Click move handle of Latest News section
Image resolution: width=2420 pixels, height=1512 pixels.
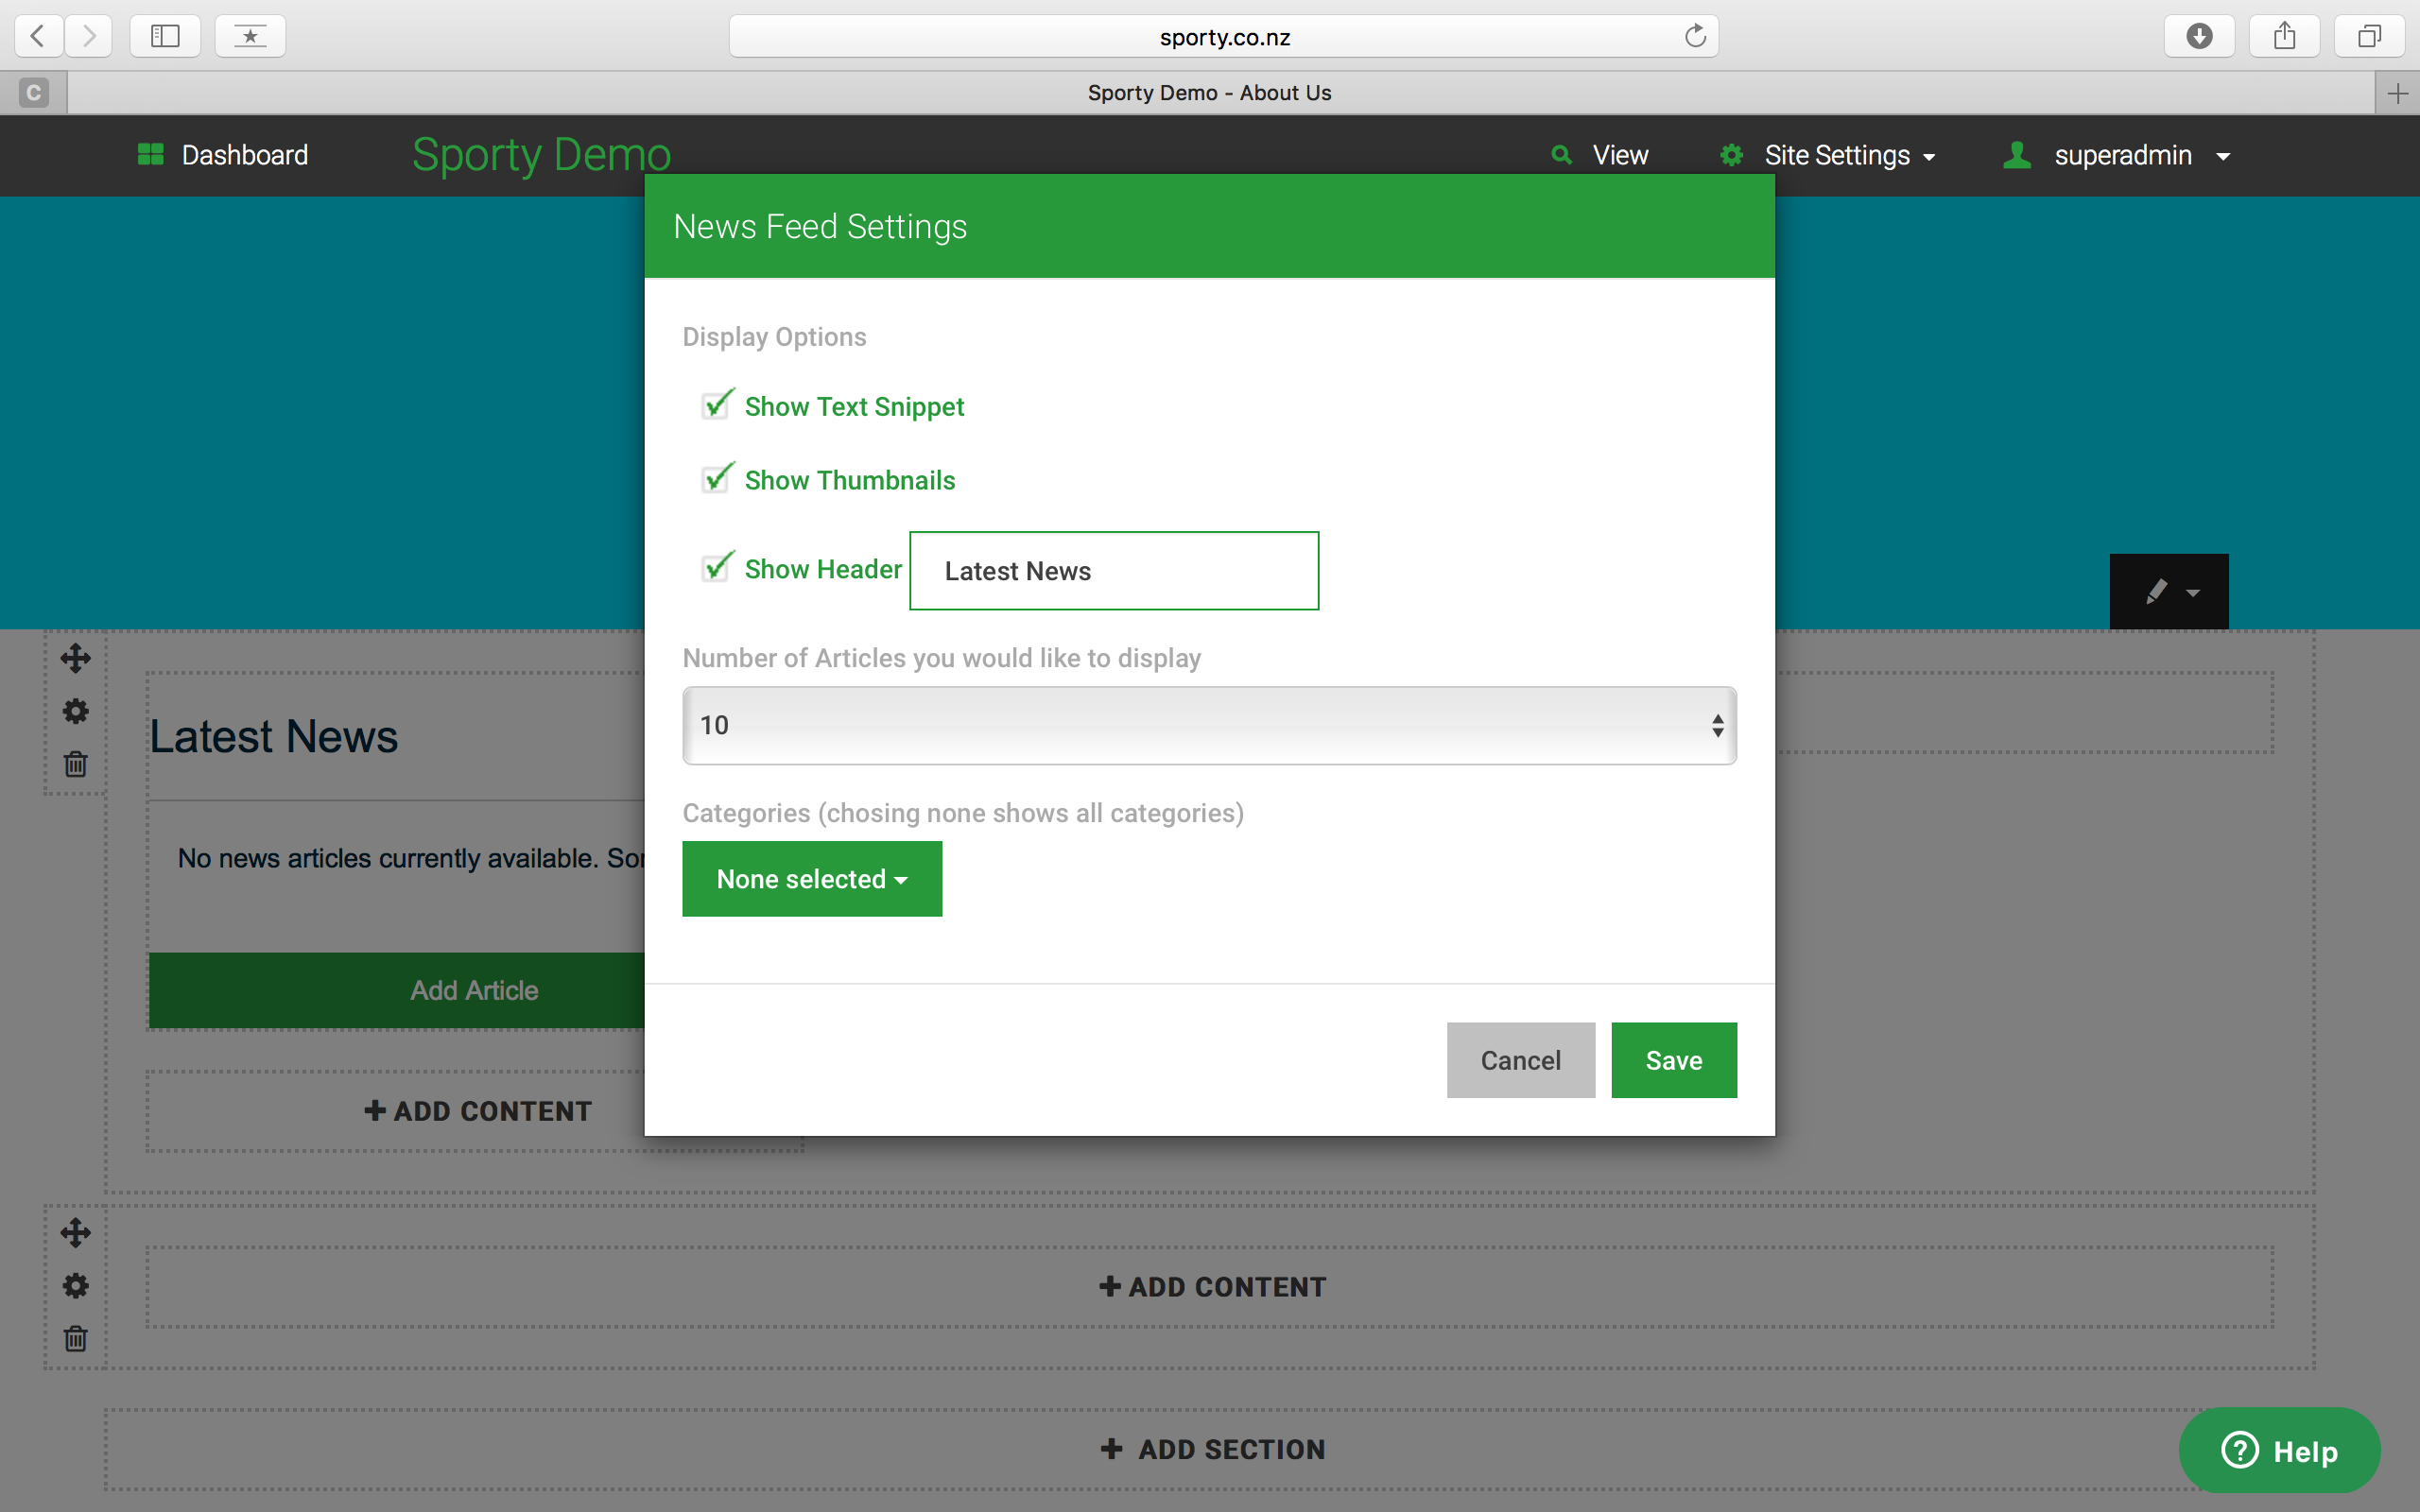click(76, 658)
